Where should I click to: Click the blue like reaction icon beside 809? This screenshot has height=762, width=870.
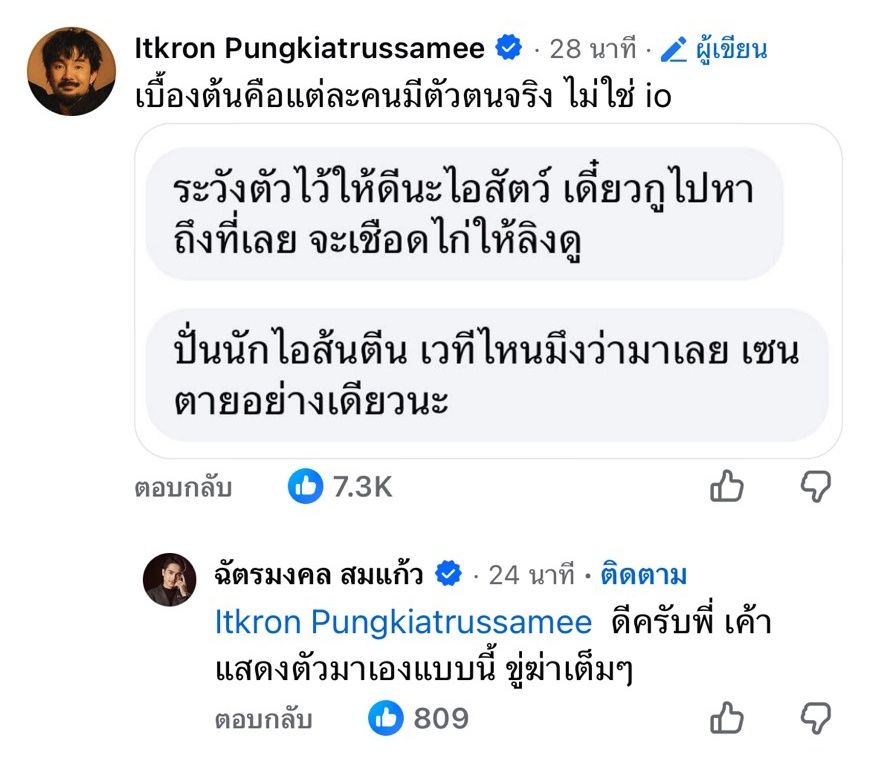[386, 717]
